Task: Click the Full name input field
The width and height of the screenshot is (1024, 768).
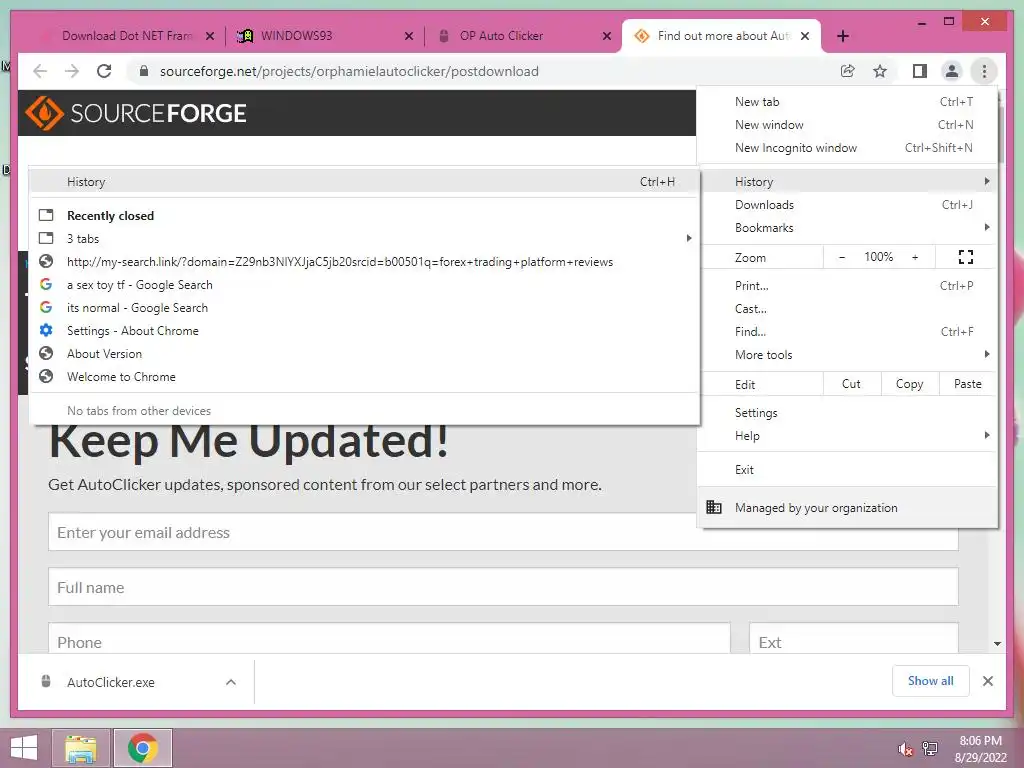Action: (x=503, y=587)
